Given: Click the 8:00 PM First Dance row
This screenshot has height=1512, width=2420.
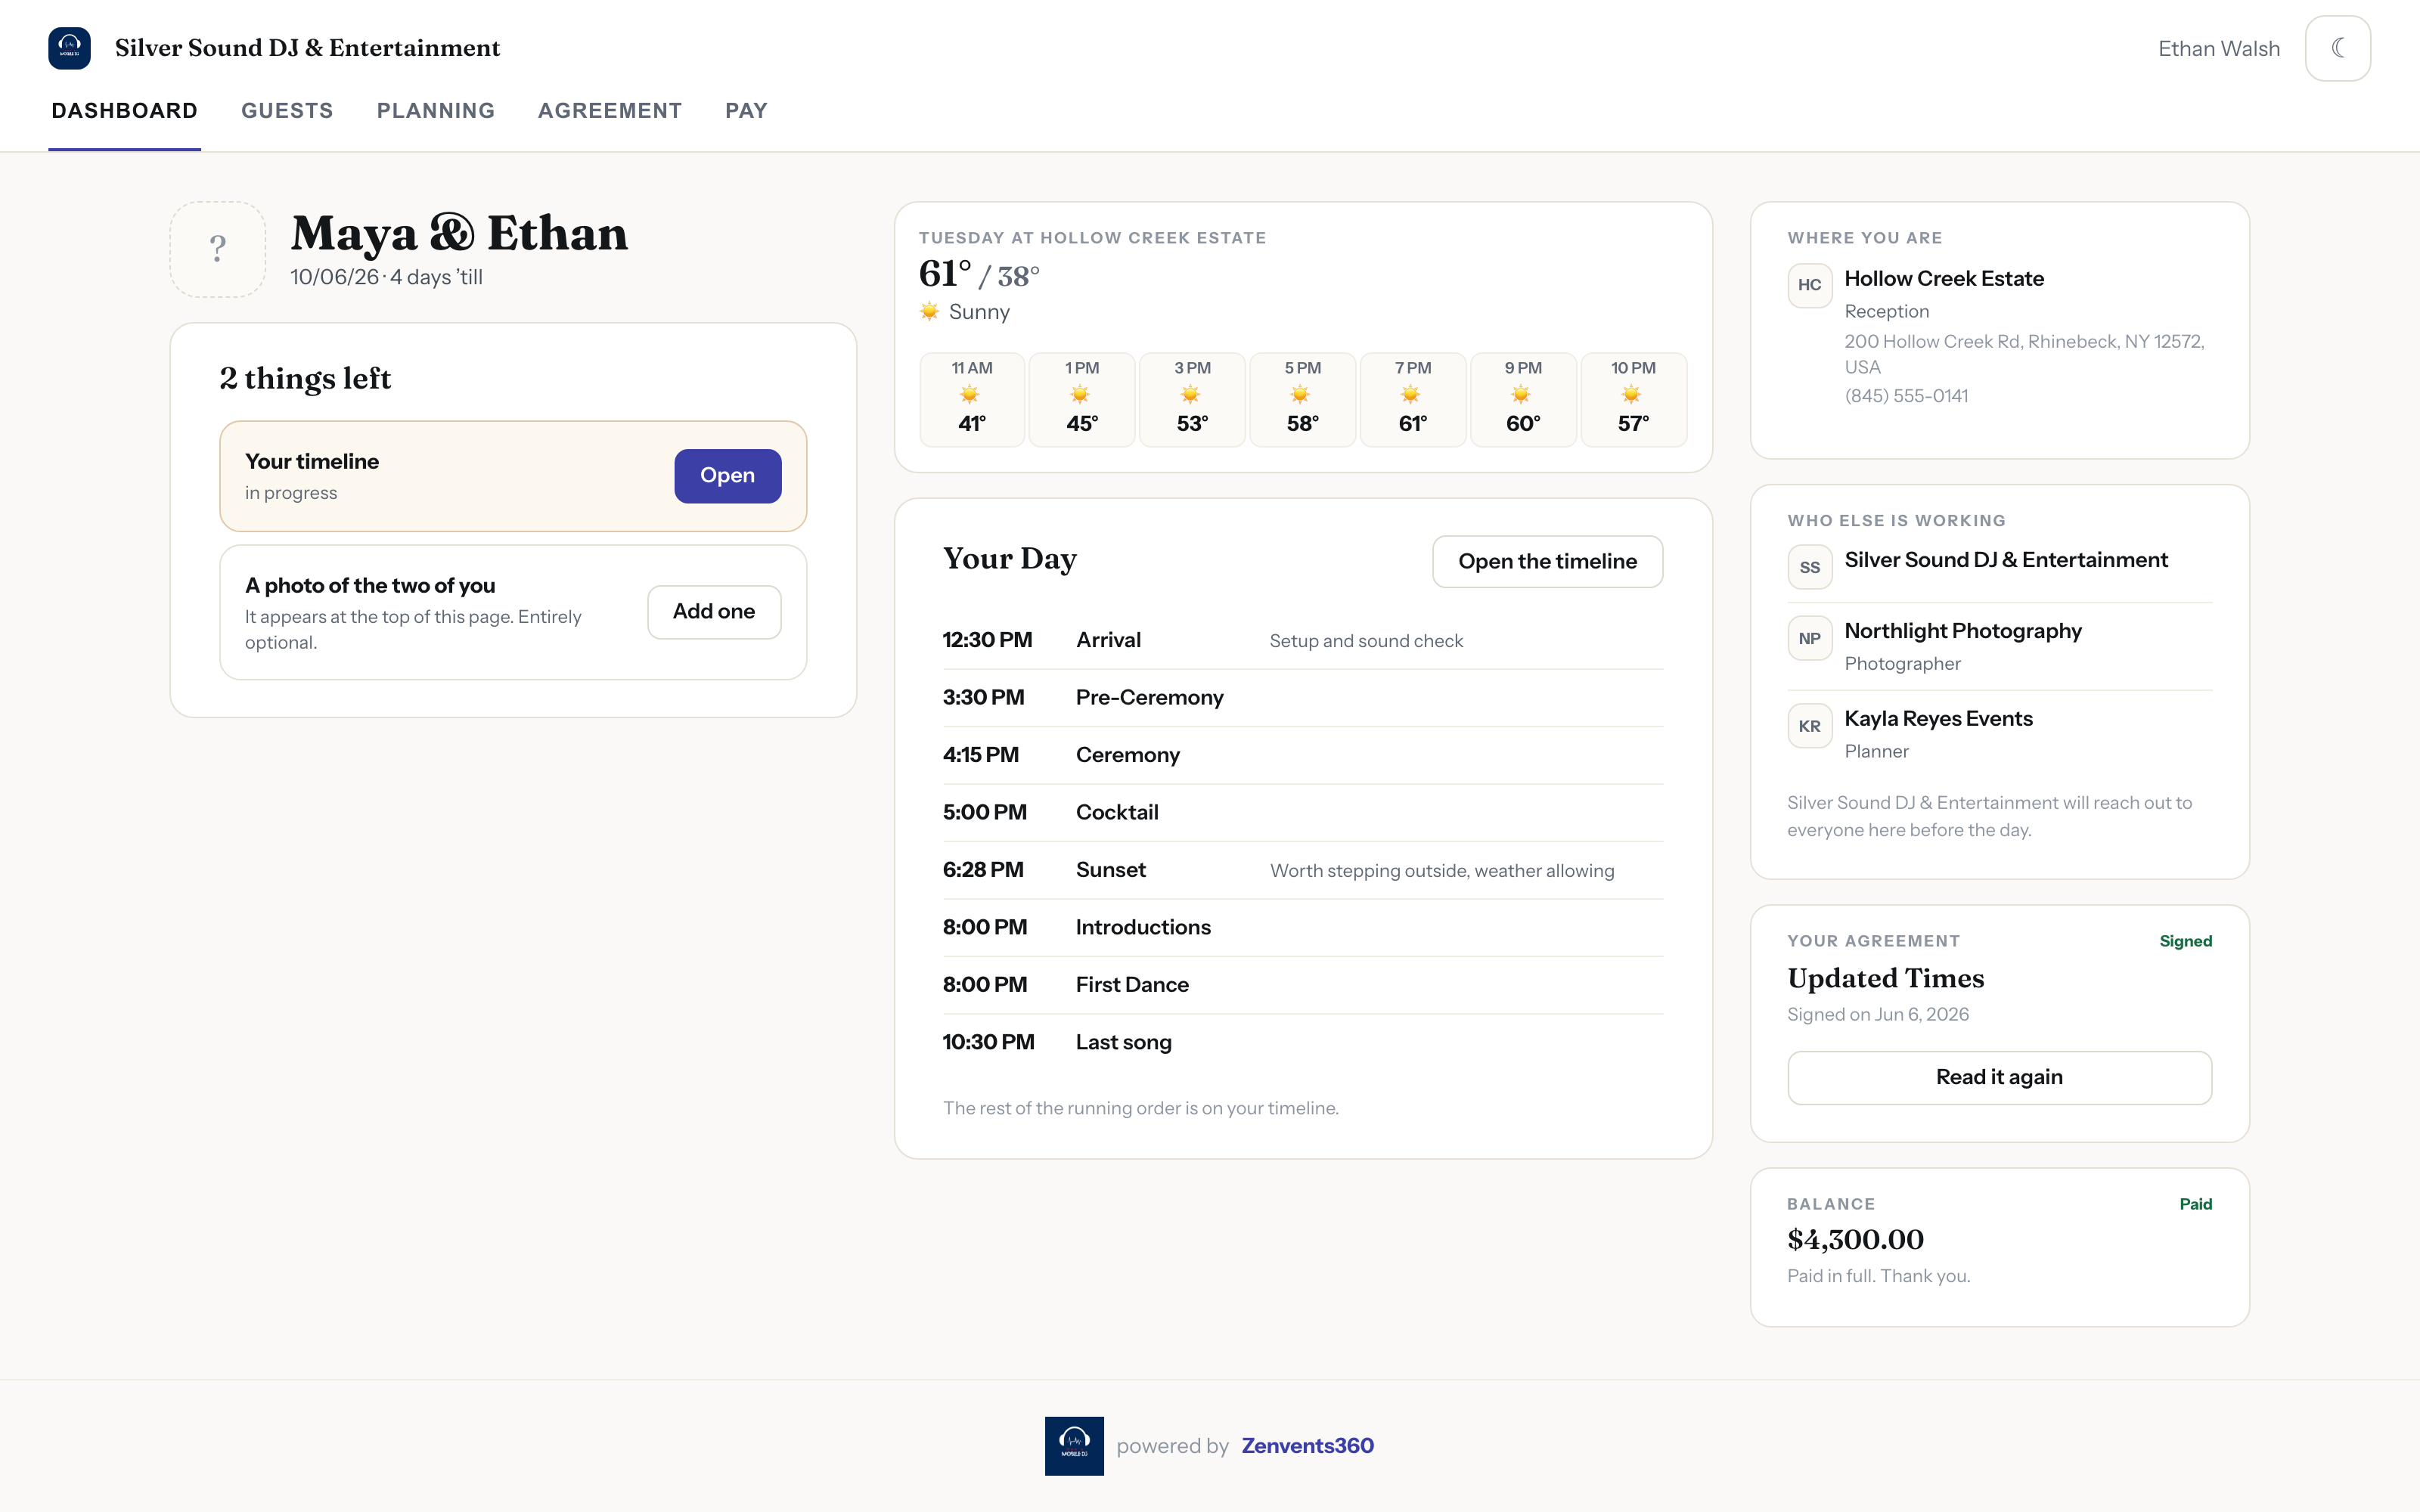Looking at the screenshot, I should point(1303,985).
